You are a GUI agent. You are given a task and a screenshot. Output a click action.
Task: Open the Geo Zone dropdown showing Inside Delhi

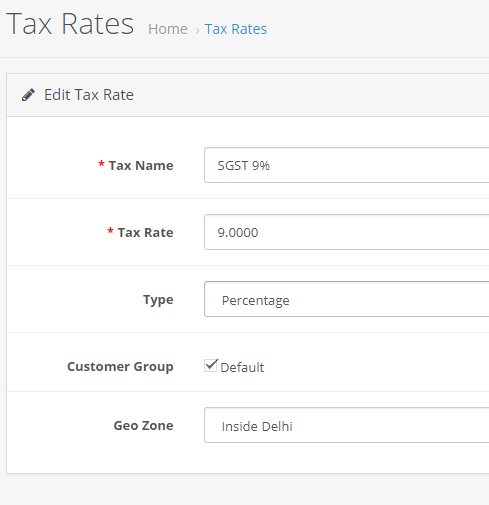pos(346,425)
